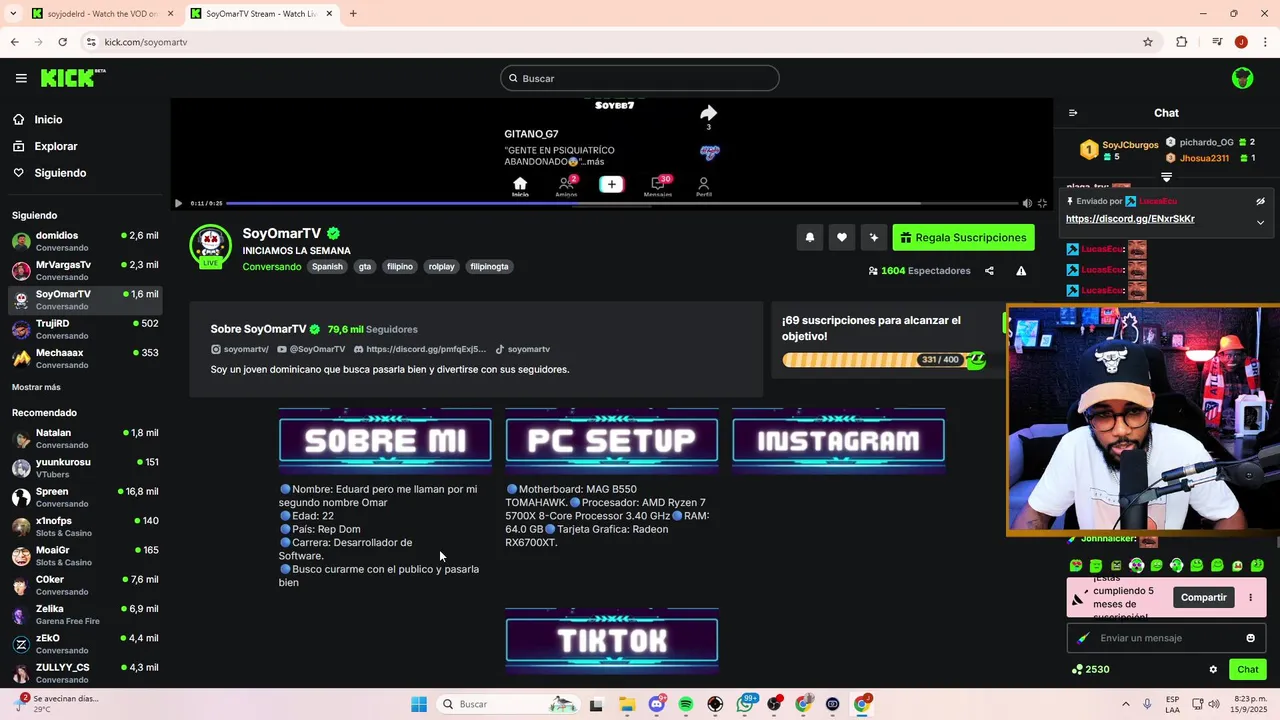This screenshot has height=720, width=1280.
Task: Click the Compartir button
Action: [1204, 597]
